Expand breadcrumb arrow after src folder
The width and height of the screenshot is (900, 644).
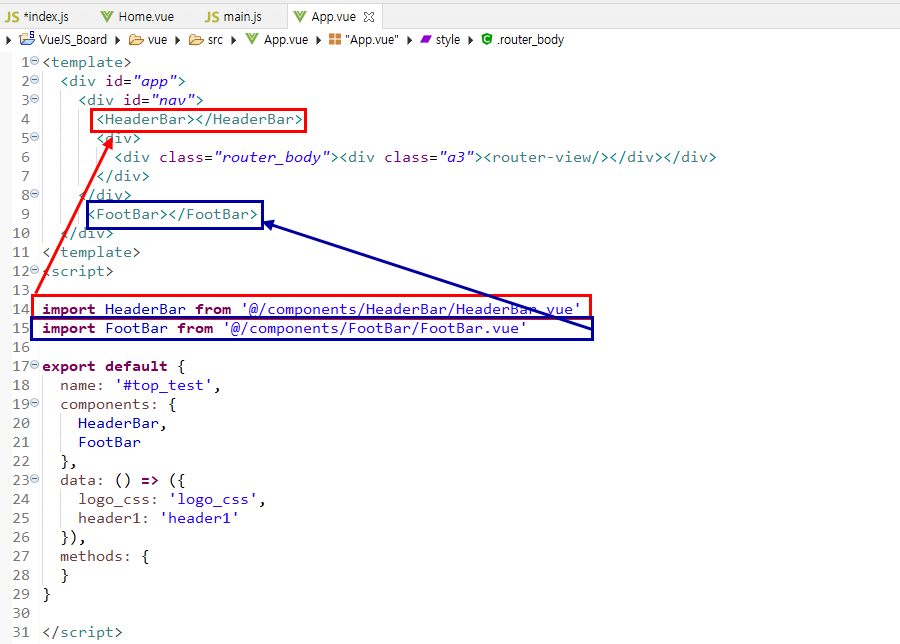click(x=234, y=40)
